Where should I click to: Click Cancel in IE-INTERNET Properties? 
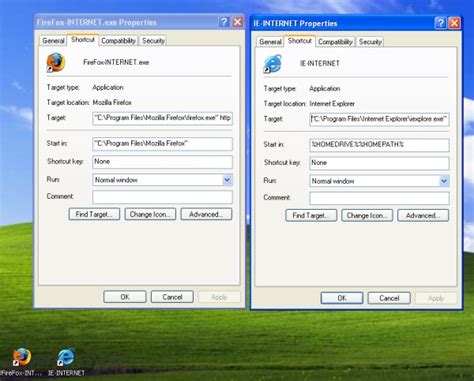[389, 298]
